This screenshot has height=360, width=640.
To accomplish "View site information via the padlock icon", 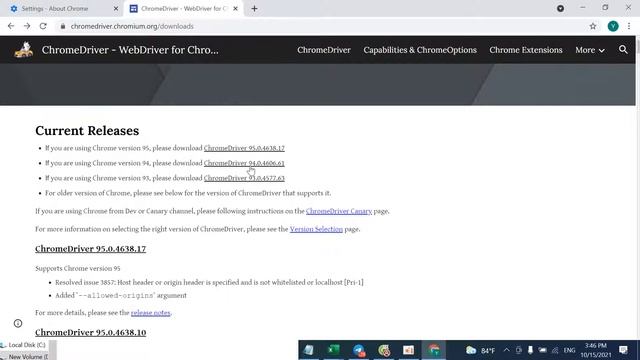I will [x=62, y=26].
